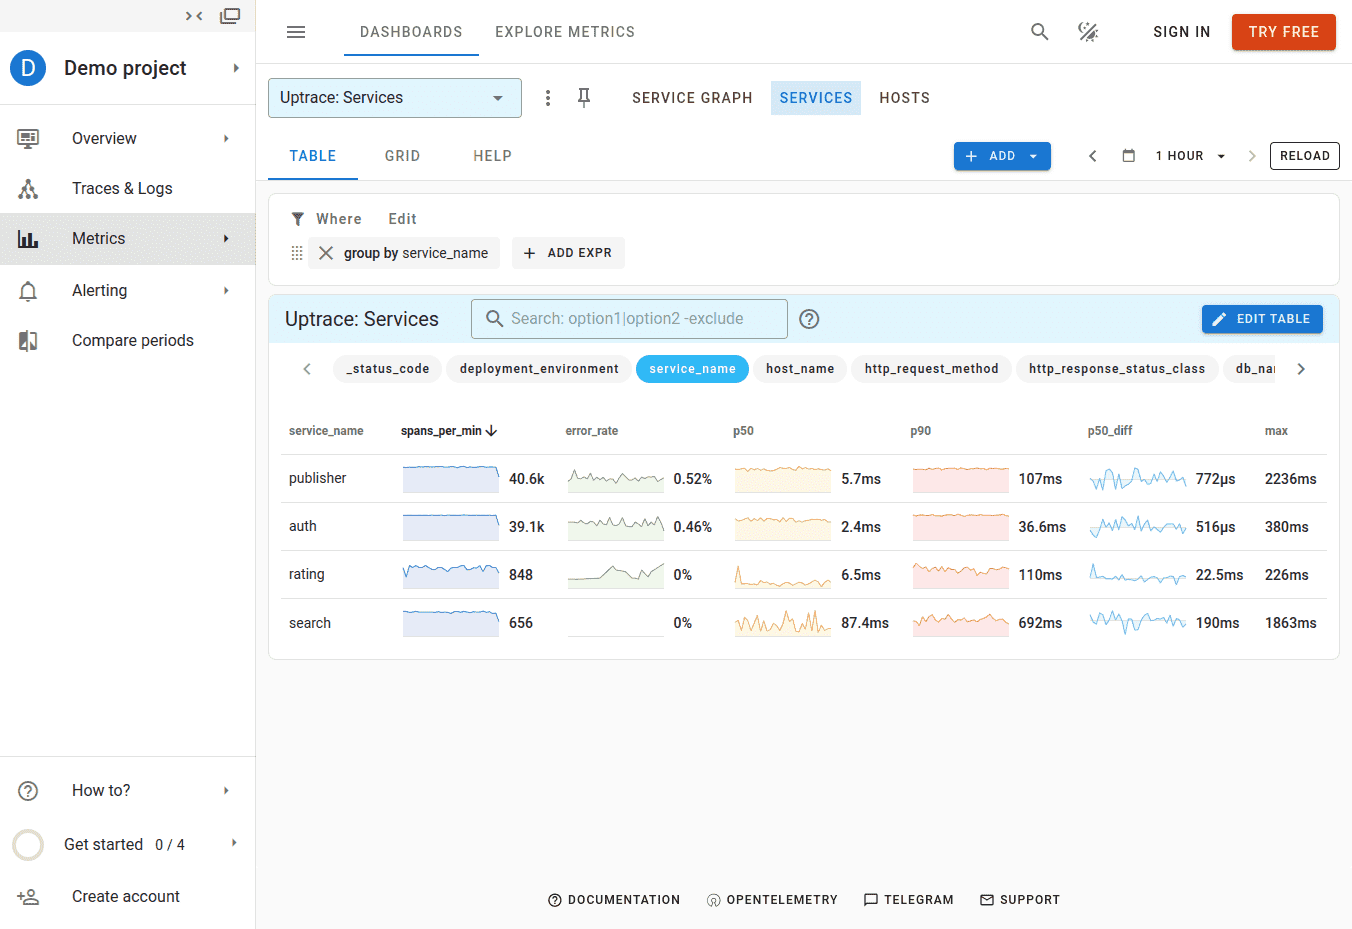This screenshot has width=1352, height=929.
Task: Click the calendar icon near the time range
Action: point(1129,155)
